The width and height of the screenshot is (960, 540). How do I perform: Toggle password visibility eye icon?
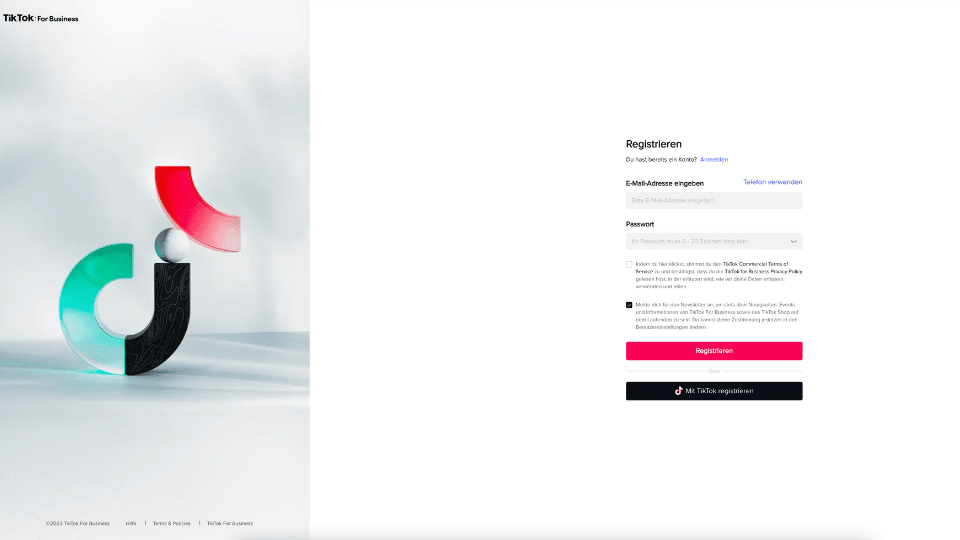coord(793,241)
